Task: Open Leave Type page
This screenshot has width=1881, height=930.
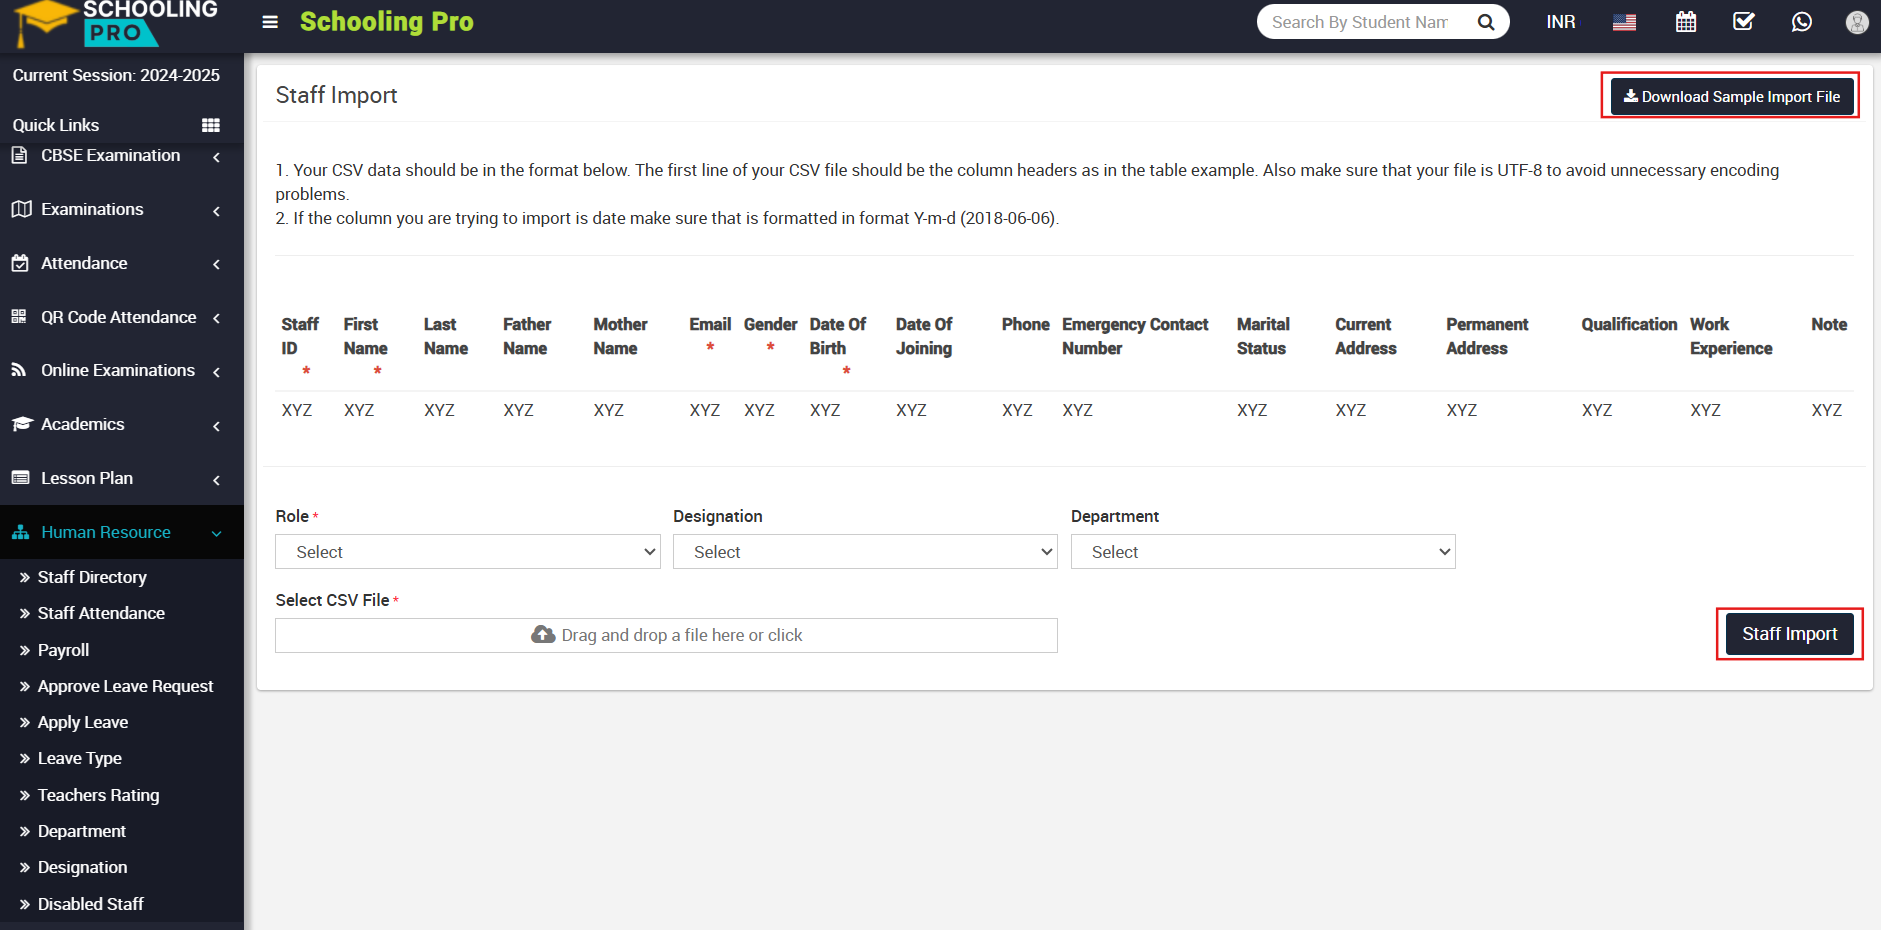Action: 79,758
